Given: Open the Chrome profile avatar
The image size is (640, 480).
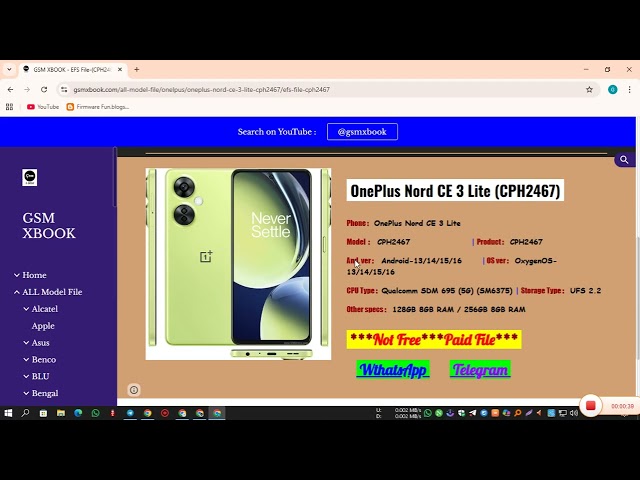Looking at the screenshot, I should coord(612,89).
